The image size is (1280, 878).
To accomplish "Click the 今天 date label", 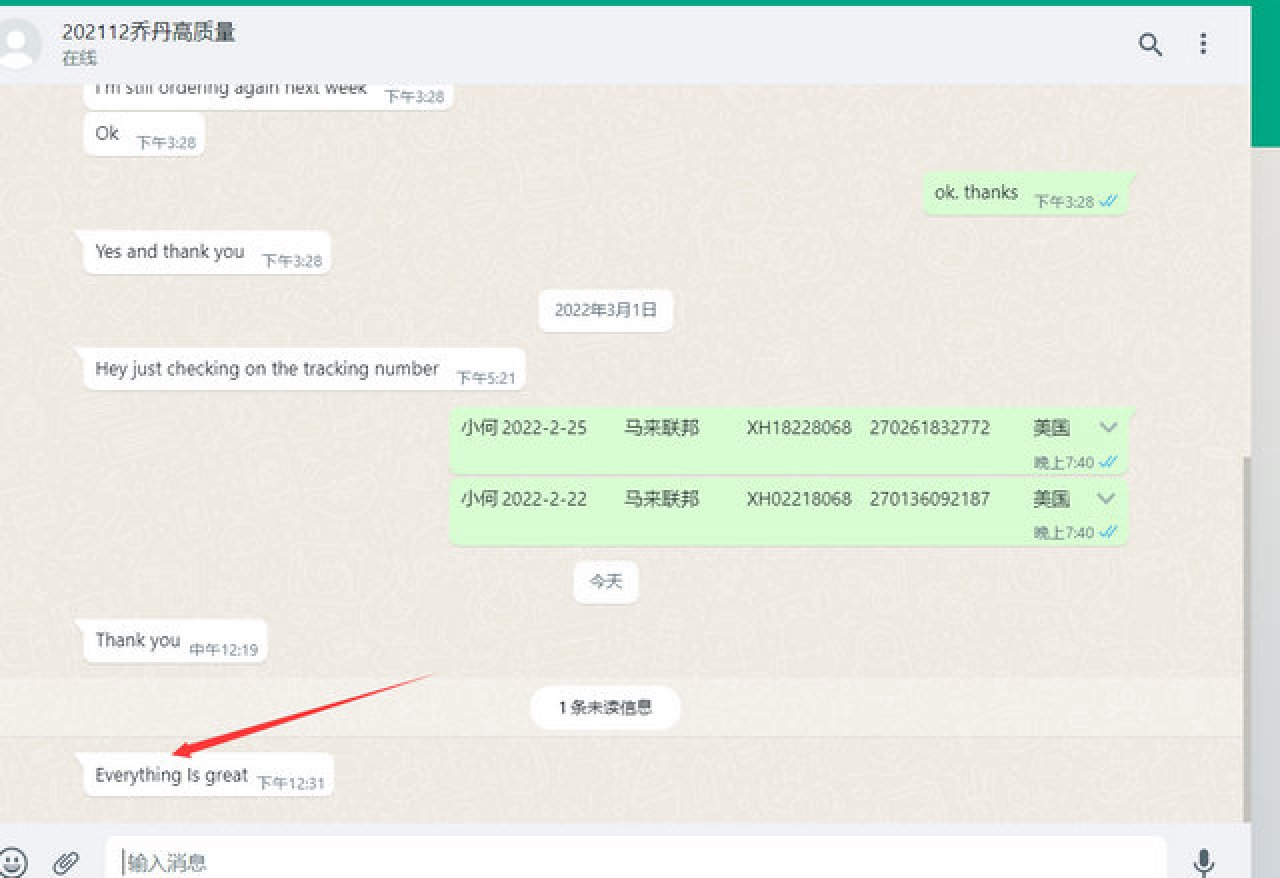I will click(606, 582).
